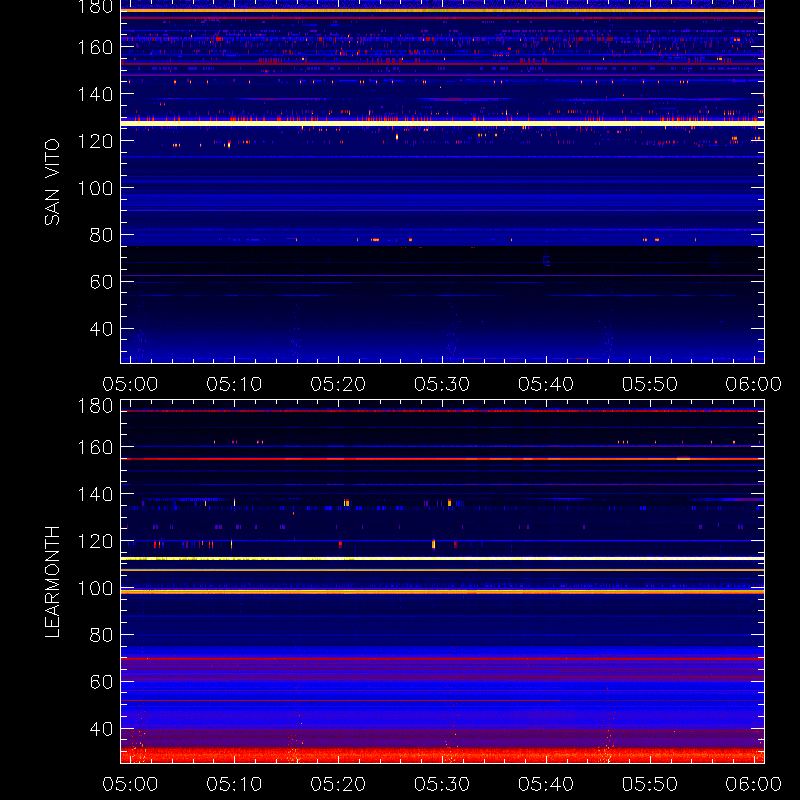Pick the 60 frequency label on Learmonth axis
Screen dimensions: 800x800
point(101,682)
